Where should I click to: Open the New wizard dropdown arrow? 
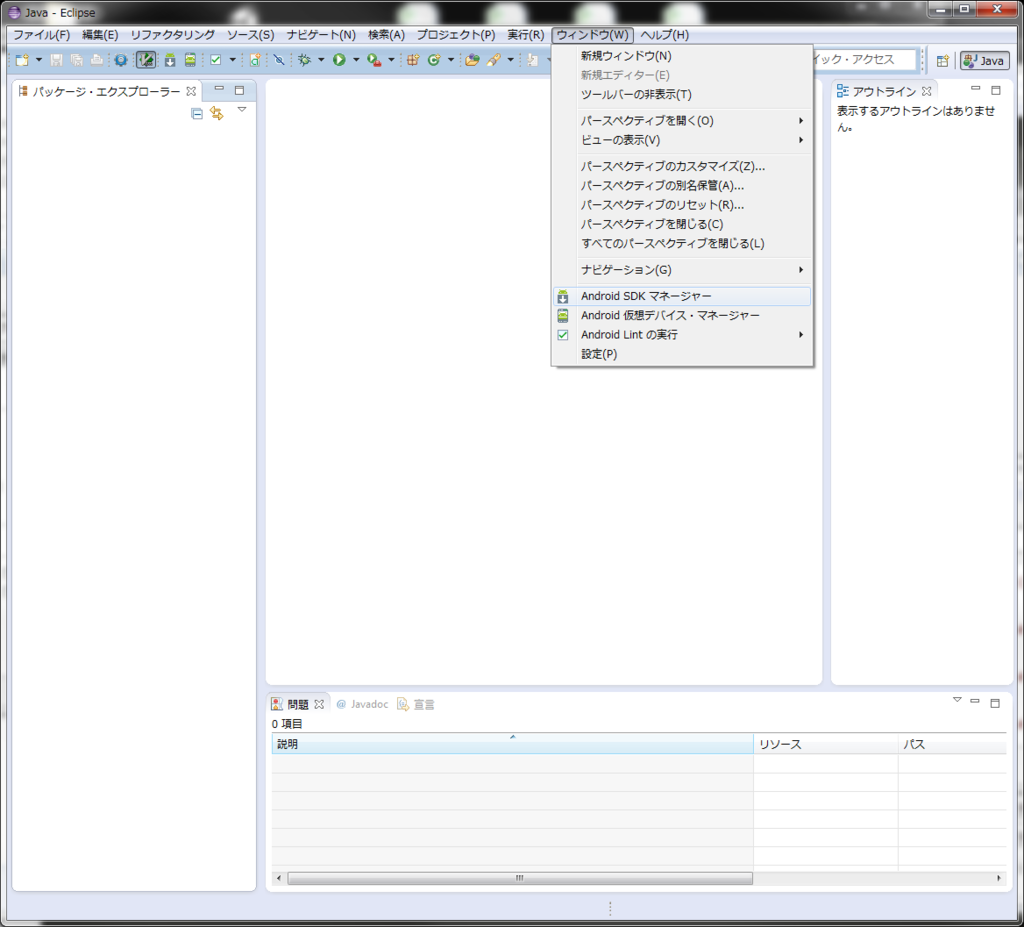click(x=38, y=61)
